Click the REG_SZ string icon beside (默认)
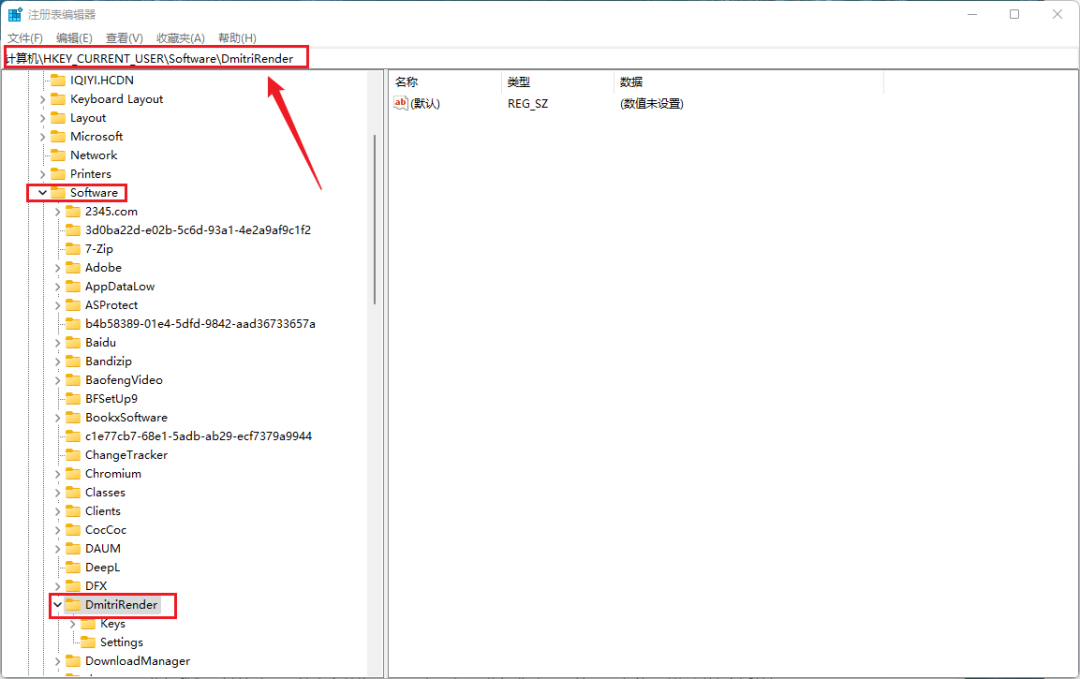This screenshot has width=1080, height=679. pos(400,103)
